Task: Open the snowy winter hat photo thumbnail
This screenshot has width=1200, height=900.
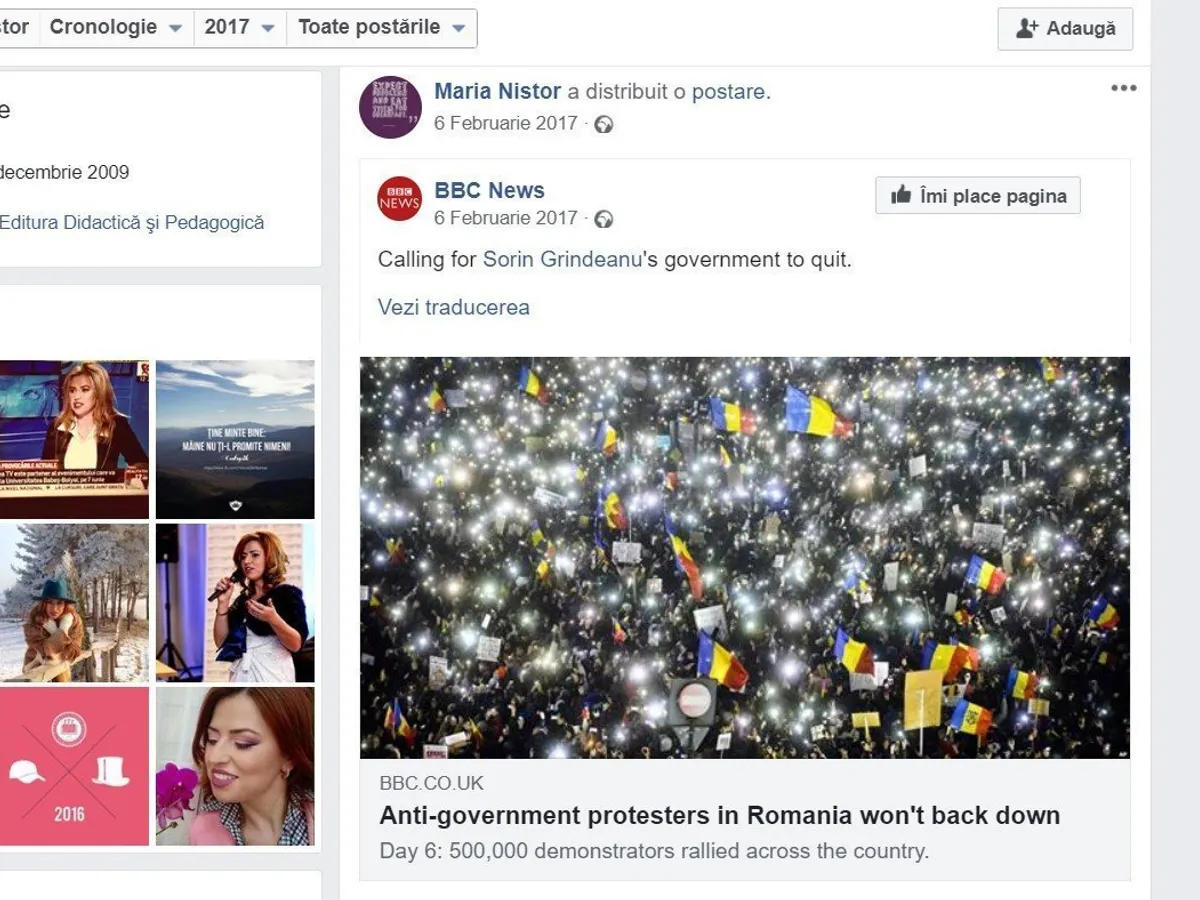Action: 74,603
